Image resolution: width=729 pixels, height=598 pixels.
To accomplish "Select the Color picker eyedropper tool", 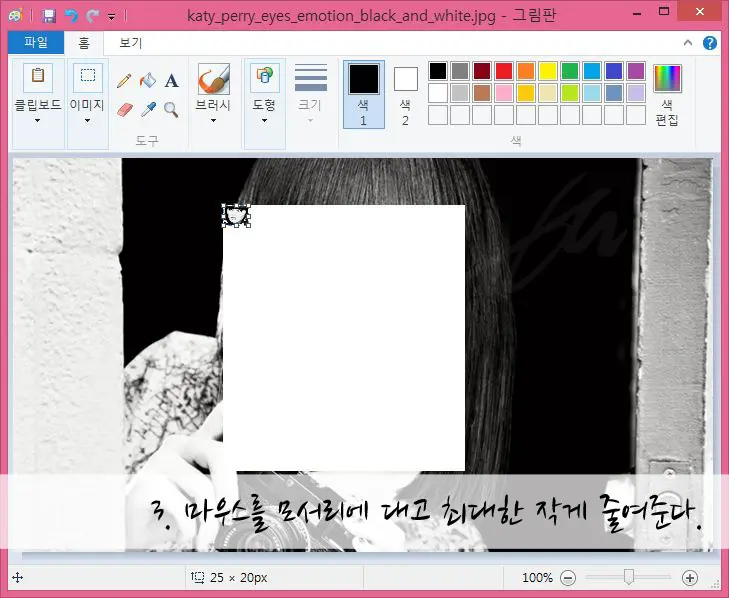I will (x=148, y=109).
